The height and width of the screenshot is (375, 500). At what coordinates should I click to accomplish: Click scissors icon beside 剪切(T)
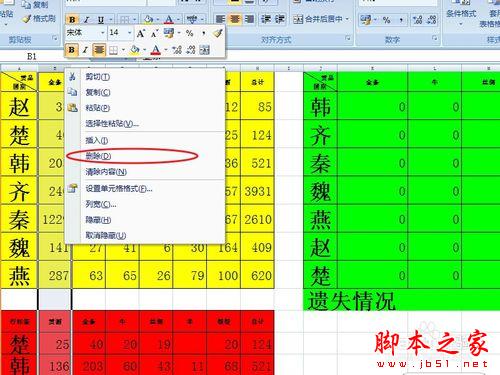72,77
